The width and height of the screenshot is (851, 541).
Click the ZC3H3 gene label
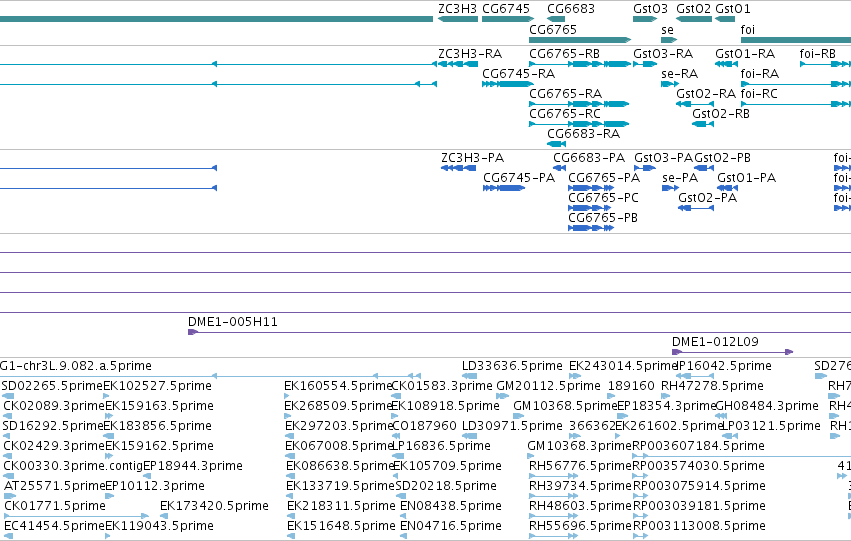(458, 9)
